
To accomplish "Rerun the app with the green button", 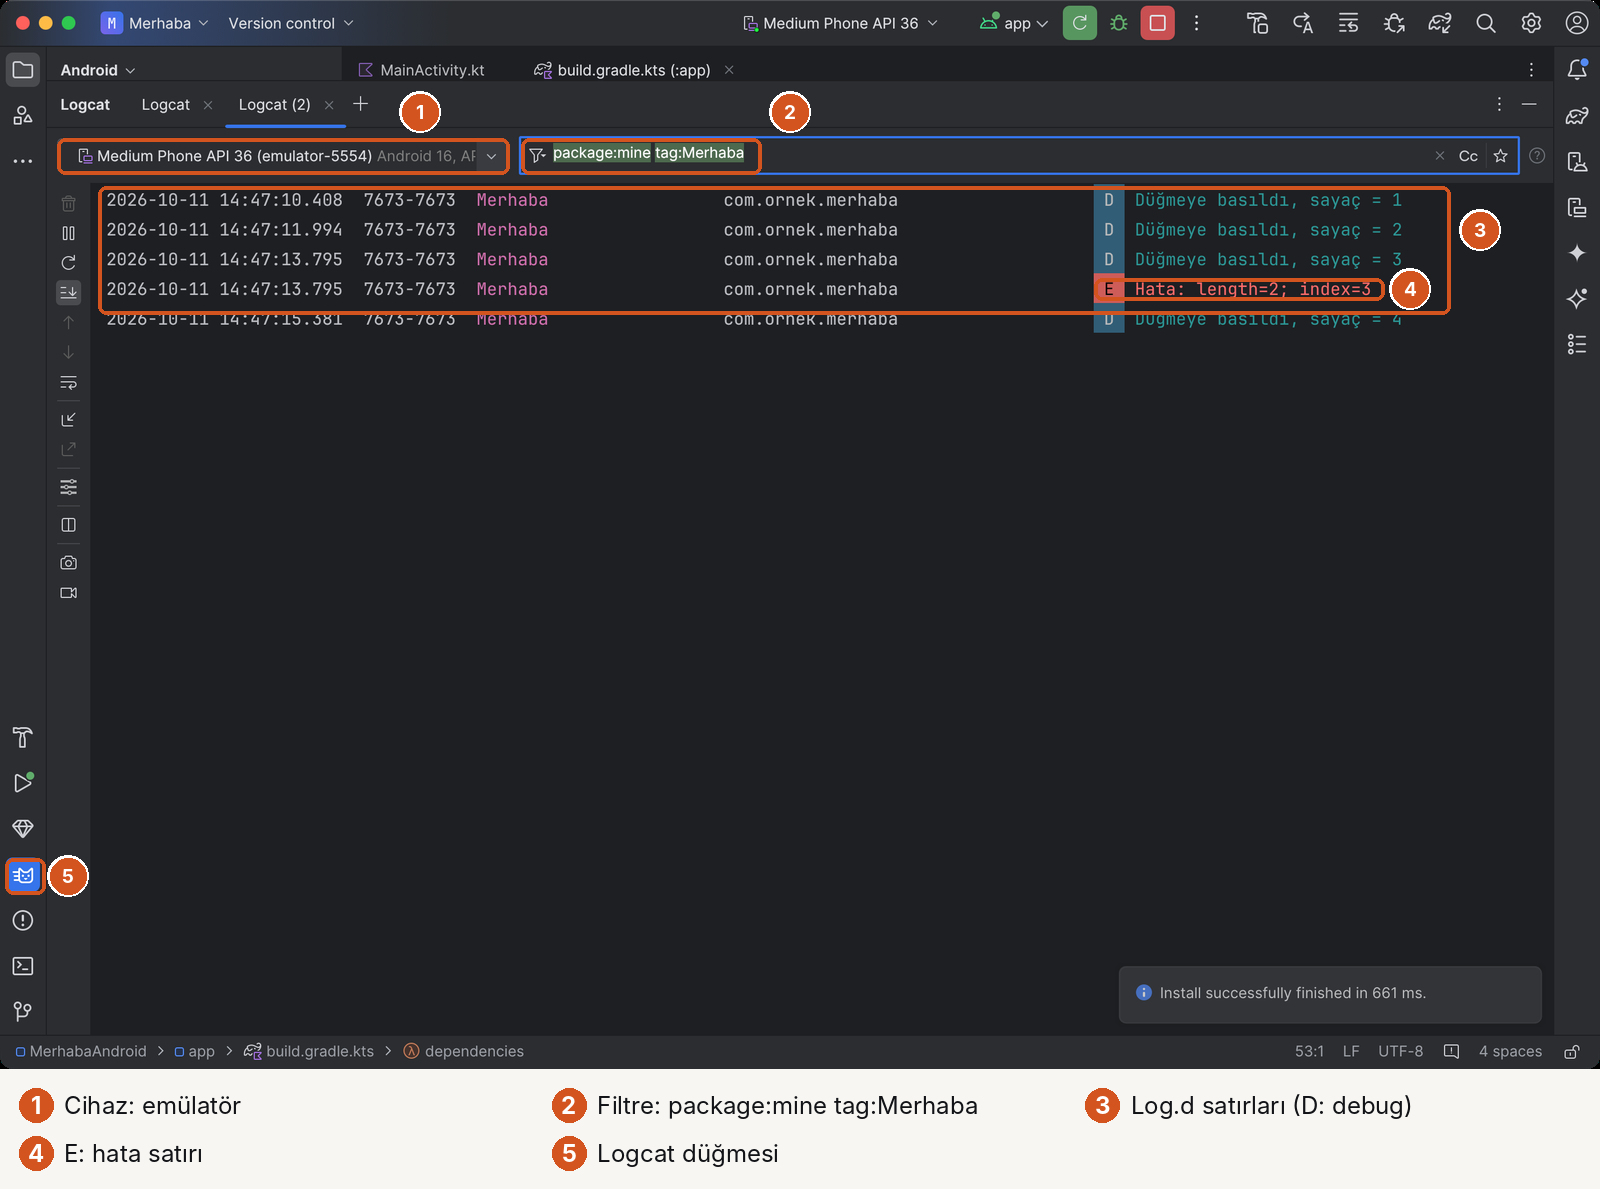I will (x=1080, y=23).
